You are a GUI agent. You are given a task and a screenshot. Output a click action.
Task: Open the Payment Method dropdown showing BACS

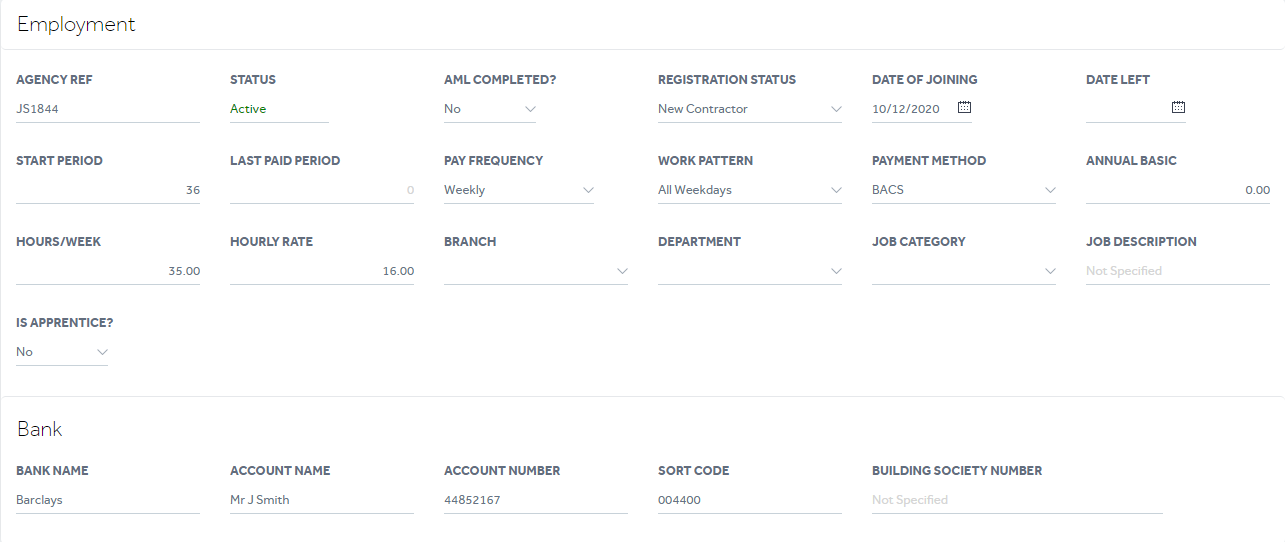(964, 190)
